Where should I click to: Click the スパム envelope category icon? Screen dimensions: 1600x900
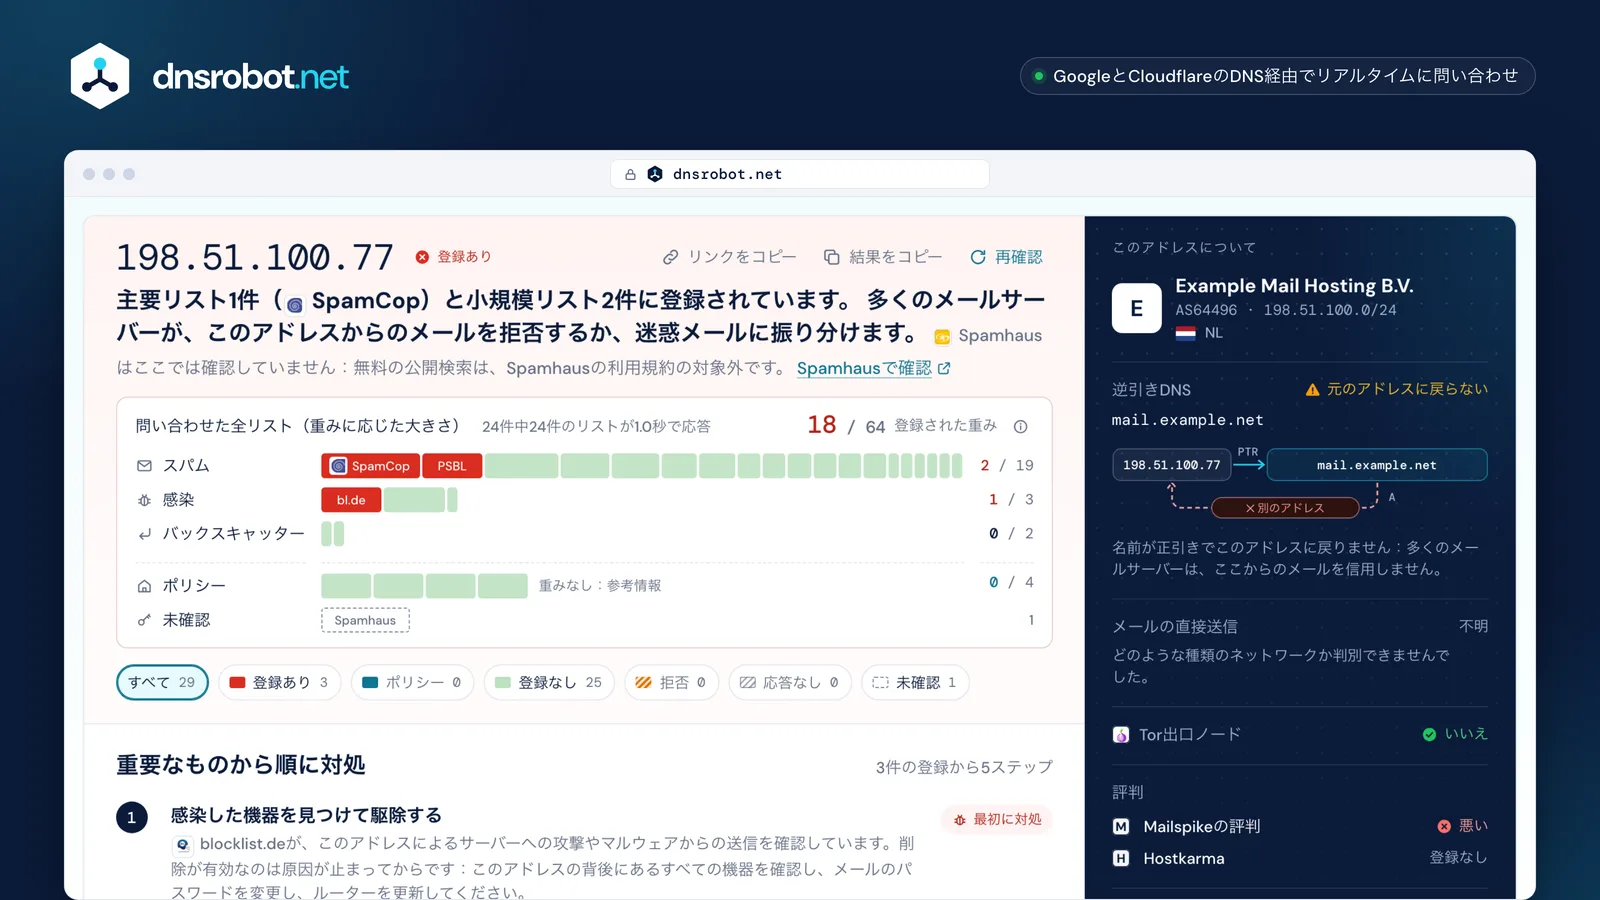(x=144, y=466)
